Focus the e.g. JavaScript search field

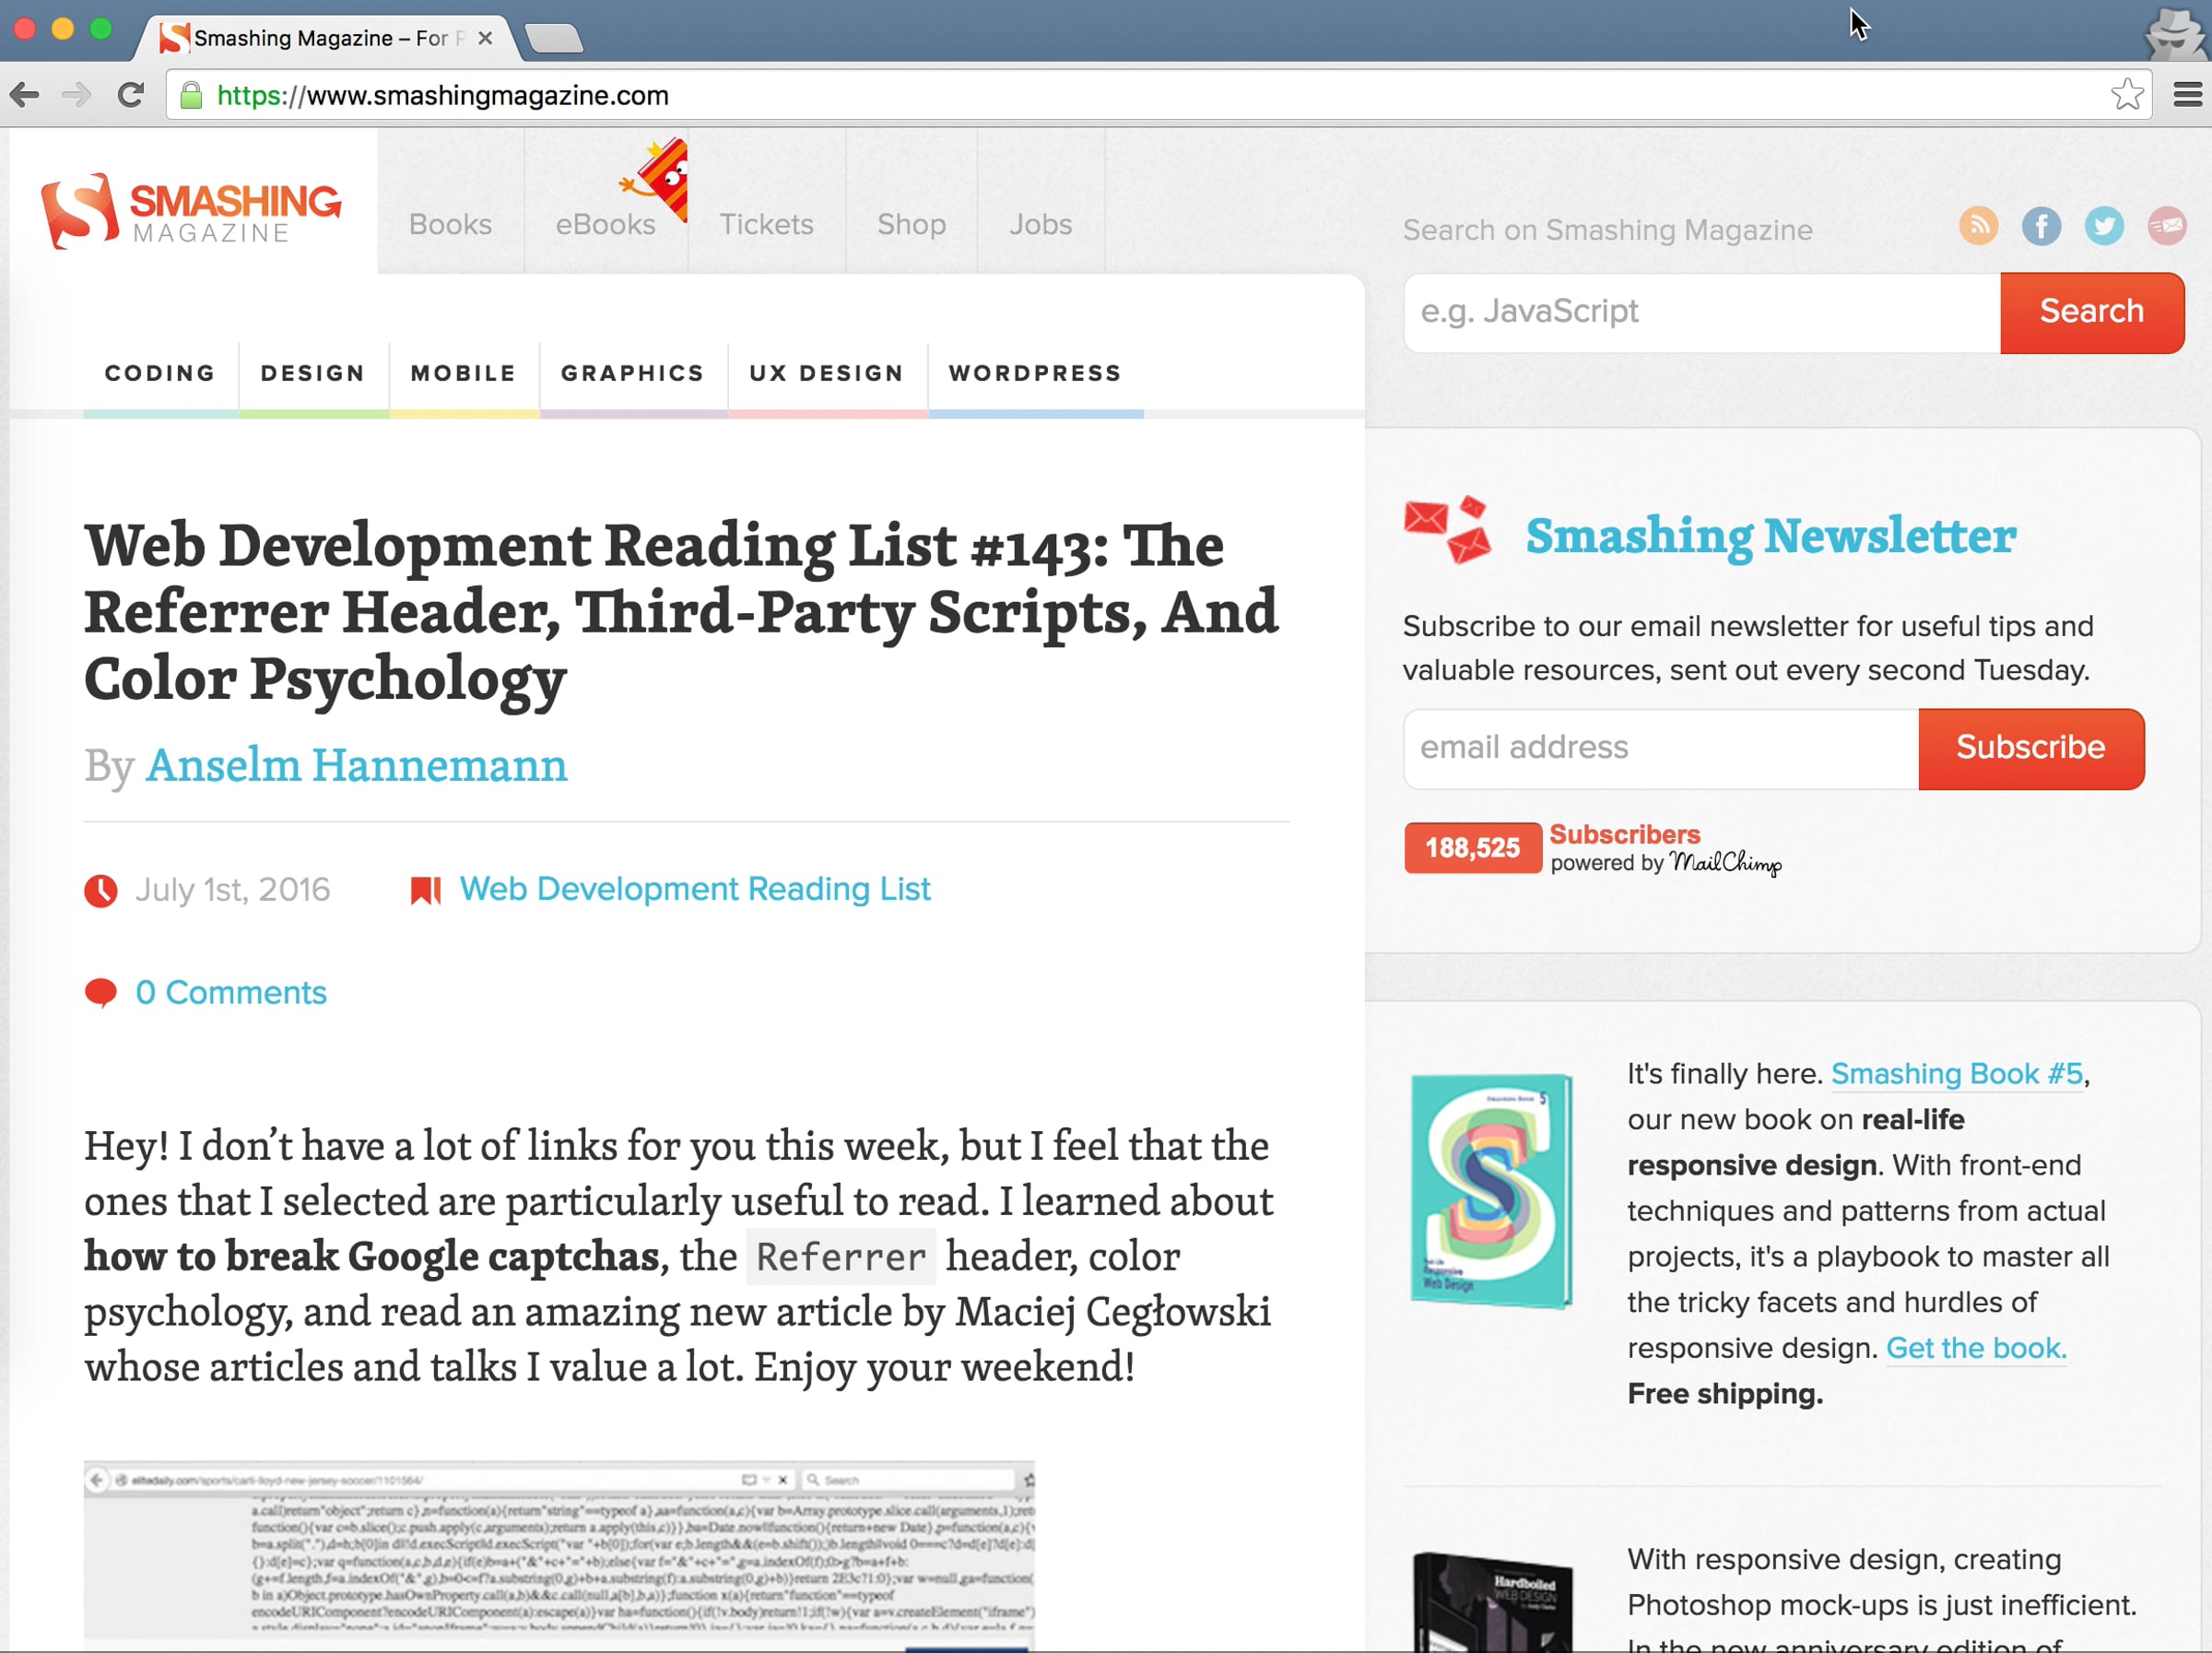1702,312
